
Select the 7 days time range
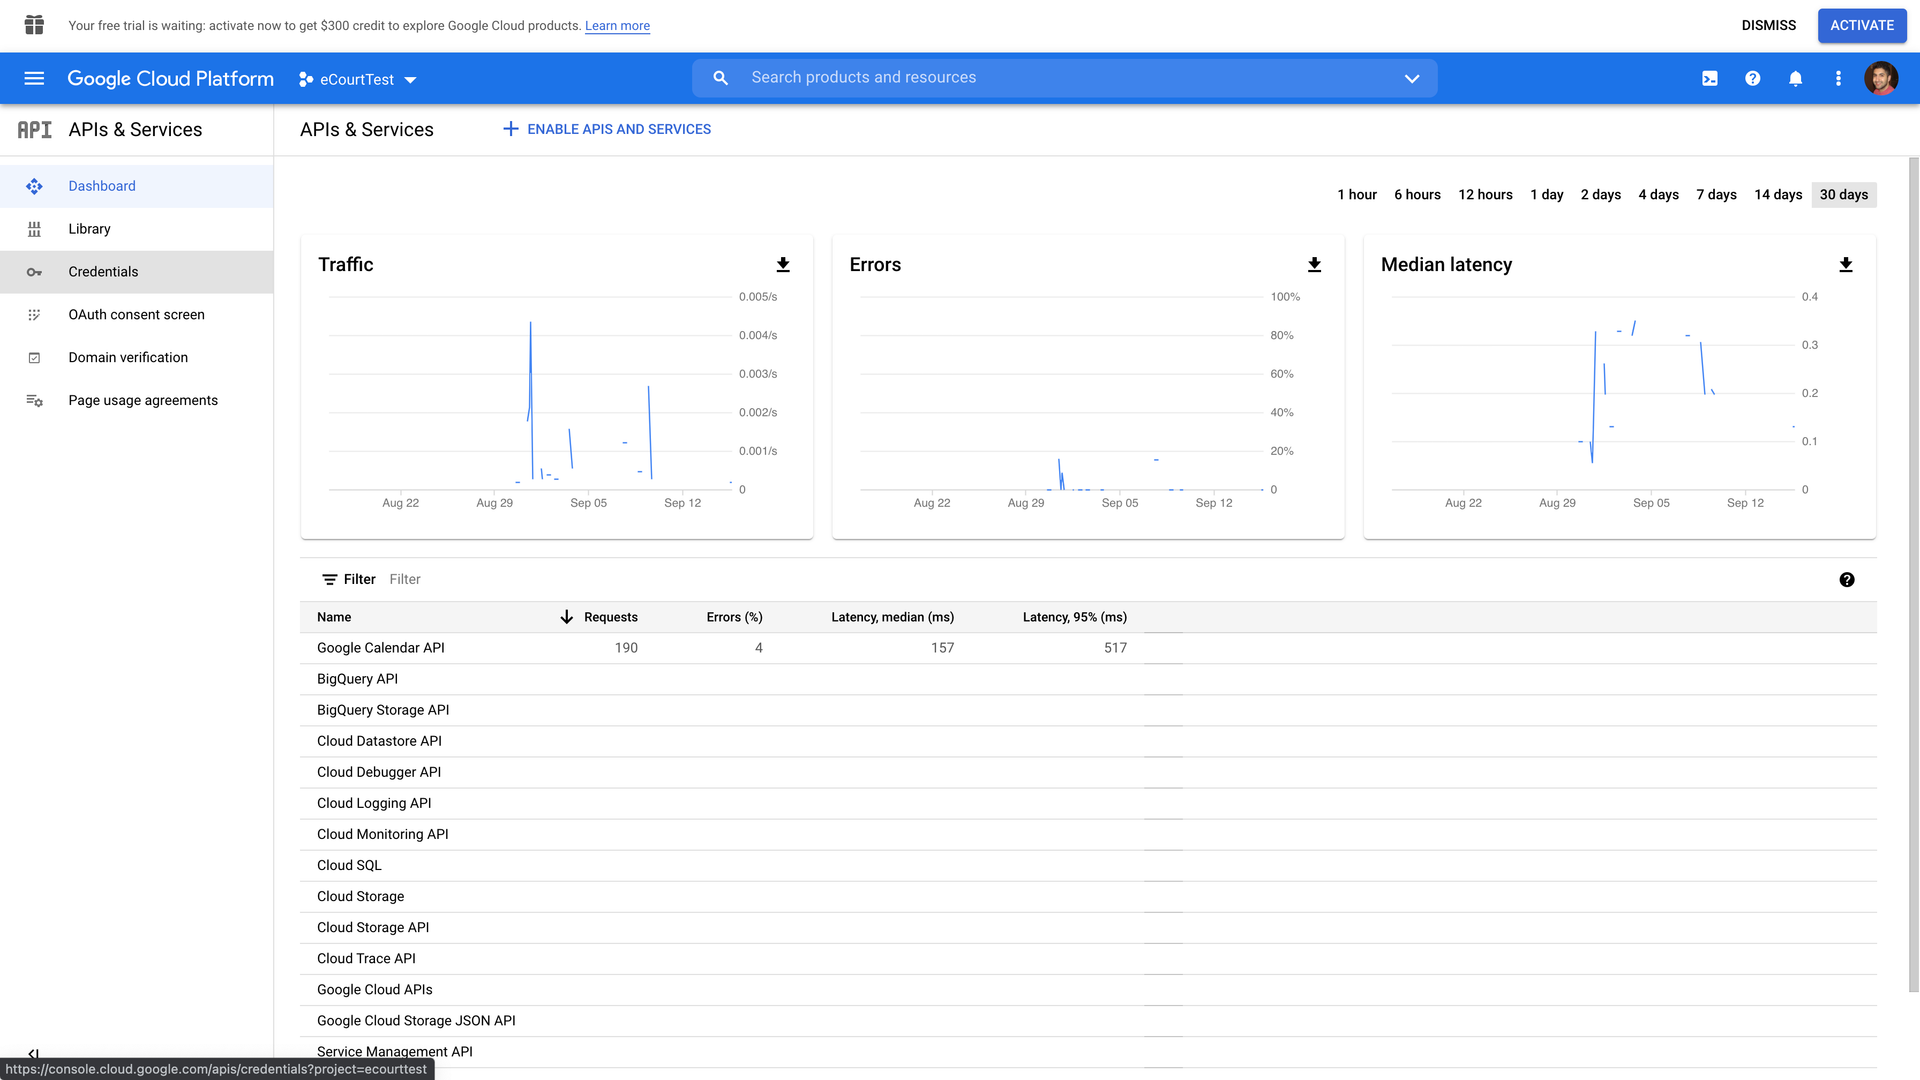[x=1716, y=194]
